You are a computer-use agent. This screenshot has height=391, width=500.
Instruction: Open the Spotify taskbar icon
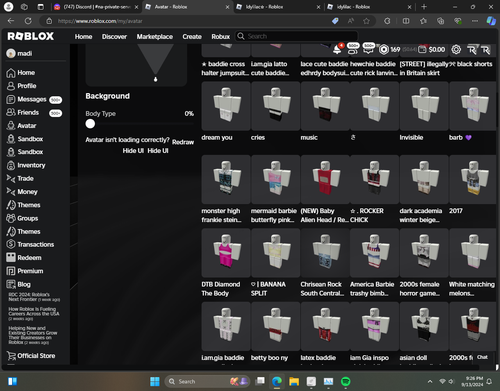point(346,381)
